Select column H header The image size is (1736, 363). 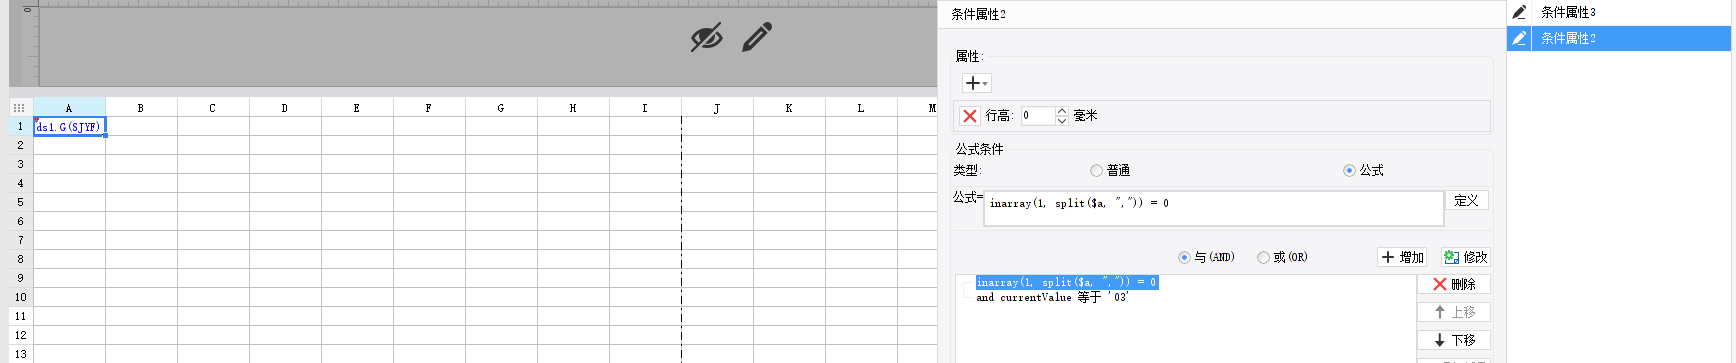tap(573, 108)
